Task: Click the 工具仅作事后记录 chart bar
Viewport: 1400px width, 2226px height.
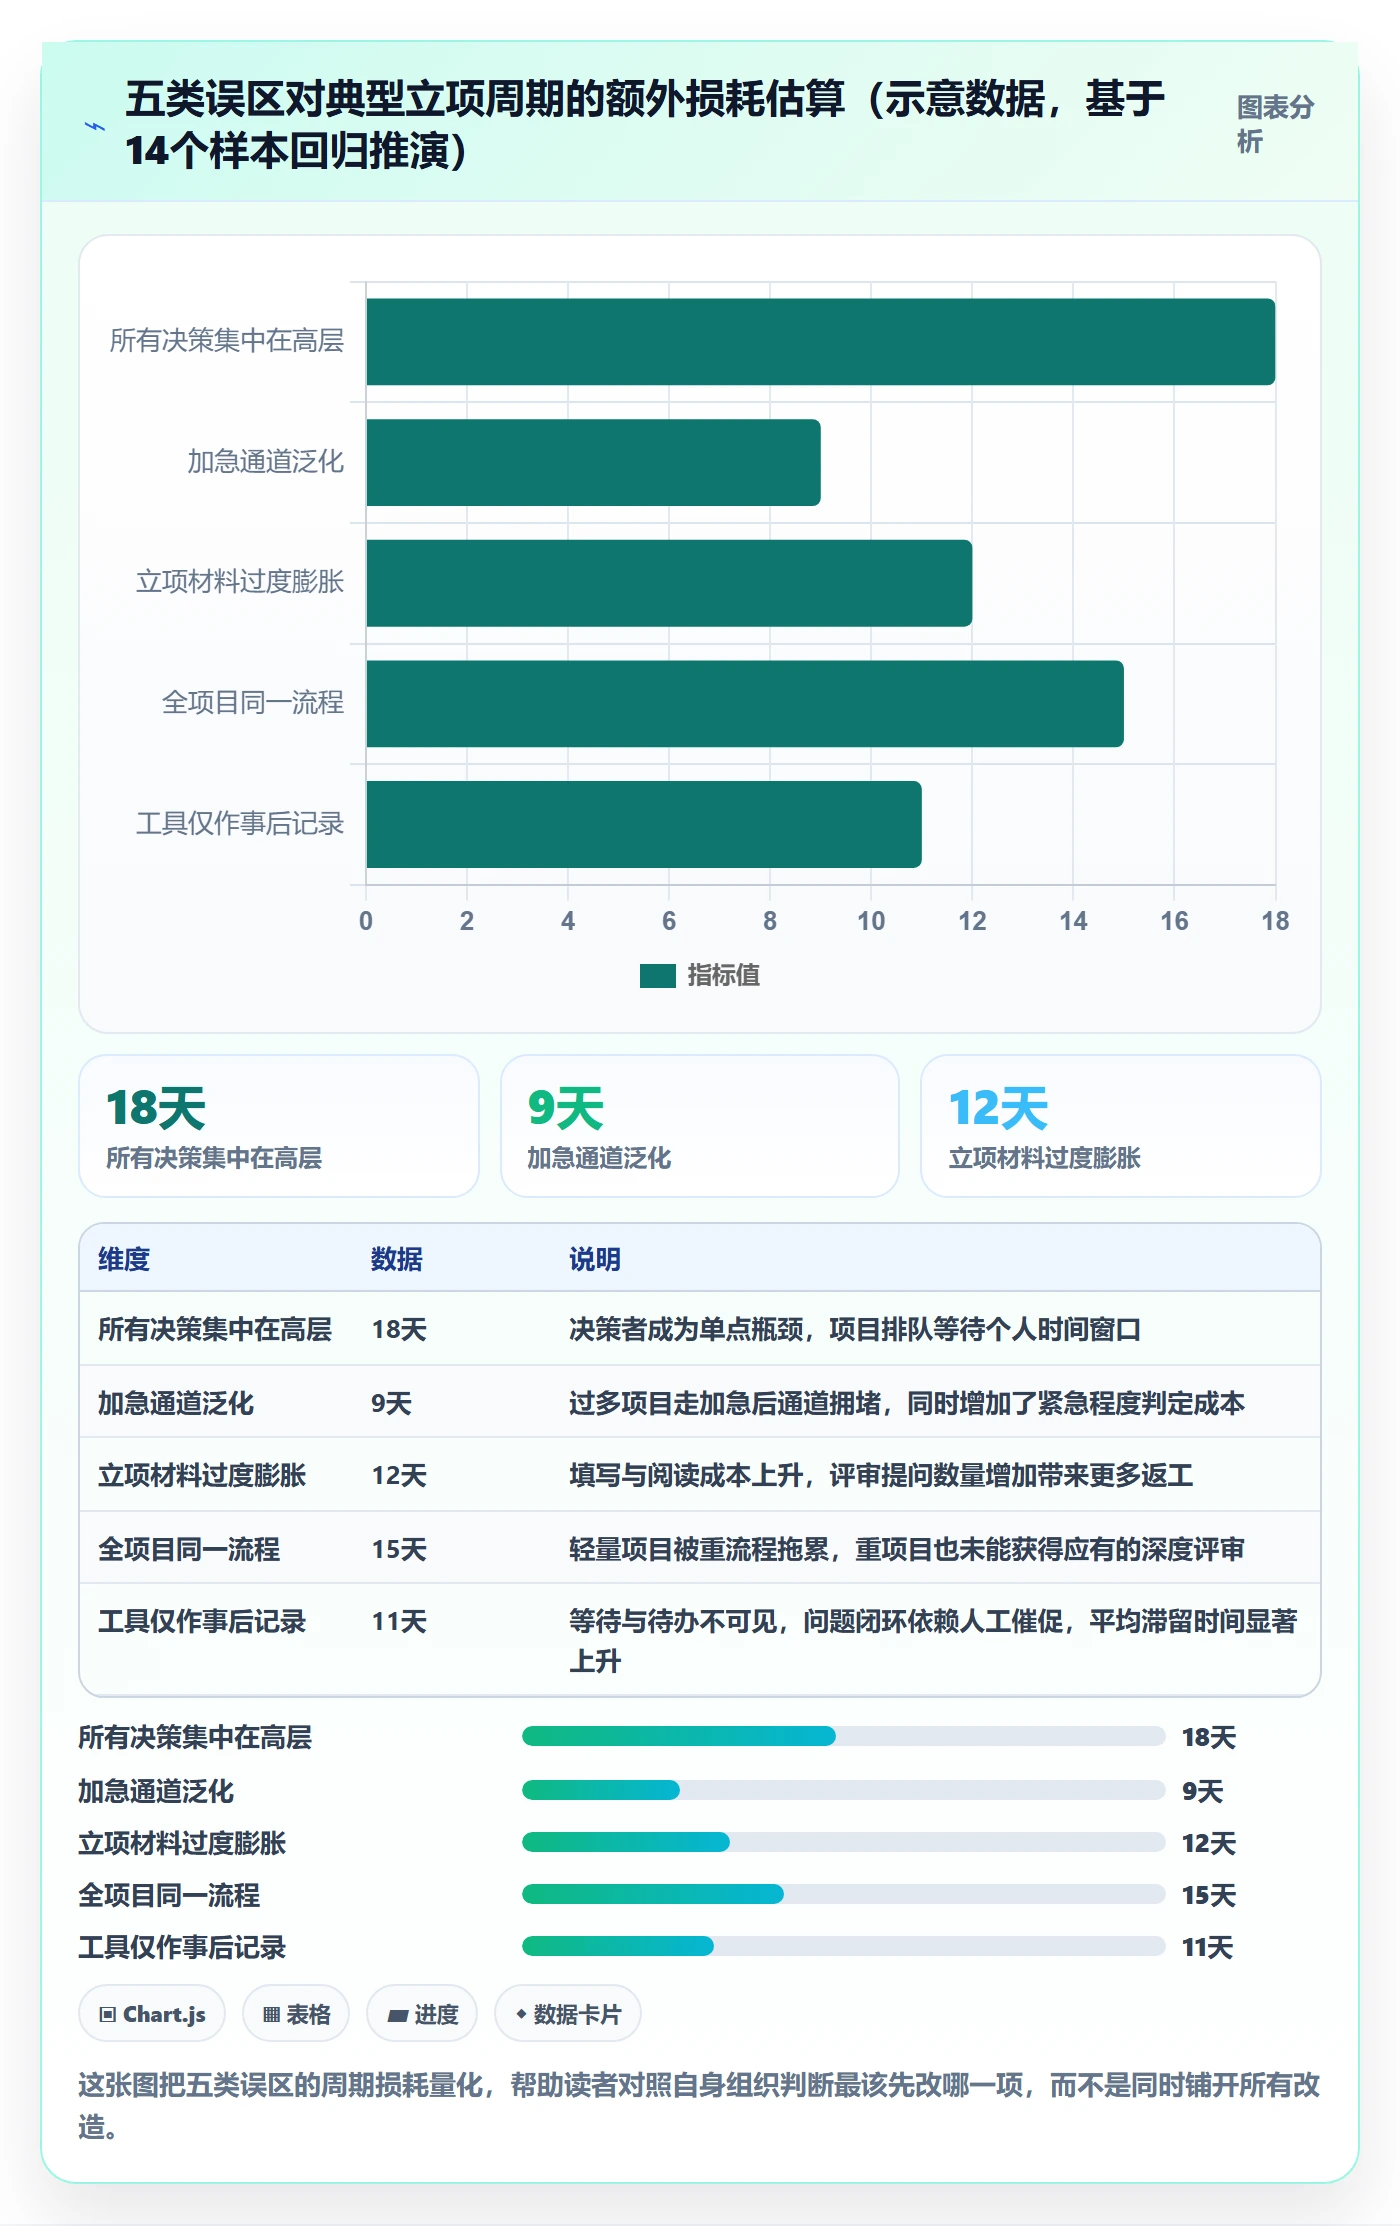Action: tap(644, 824)
